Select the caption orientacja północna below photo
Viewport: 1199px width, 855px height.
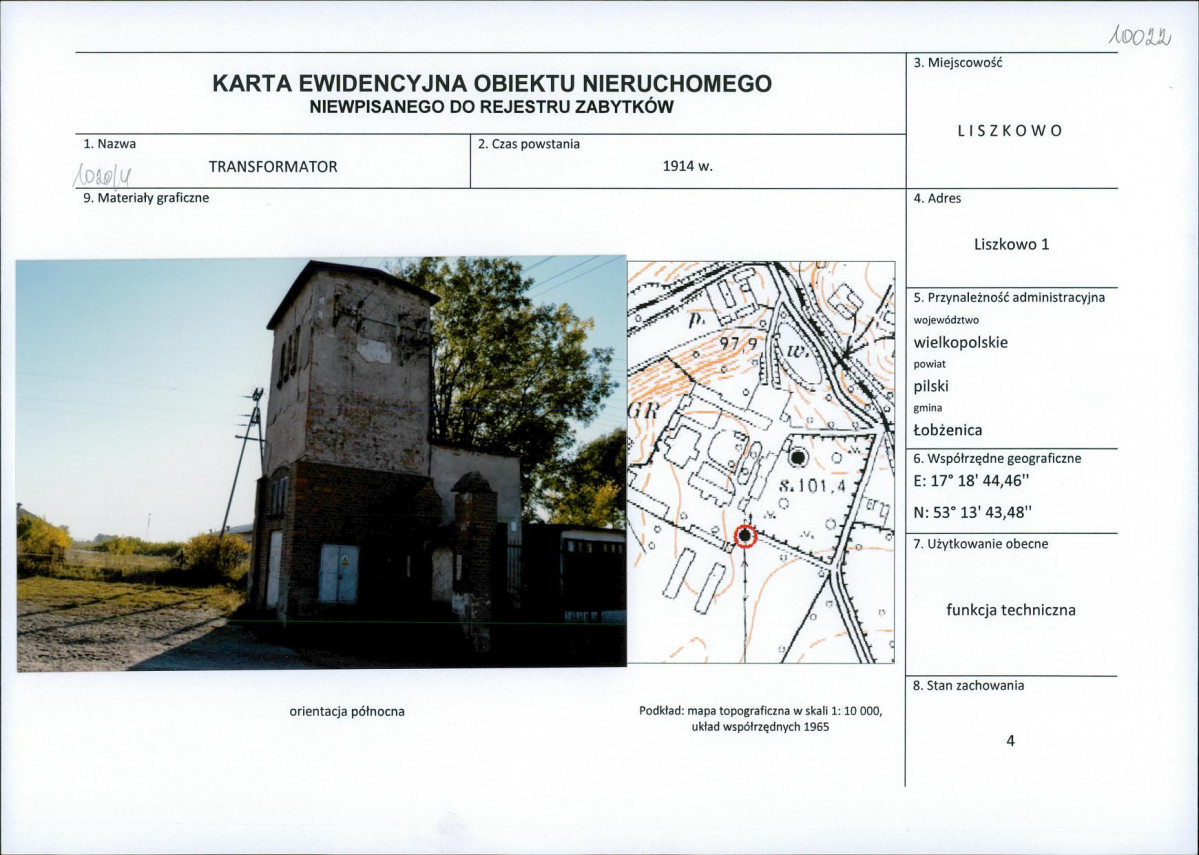[x=347, y=712]
